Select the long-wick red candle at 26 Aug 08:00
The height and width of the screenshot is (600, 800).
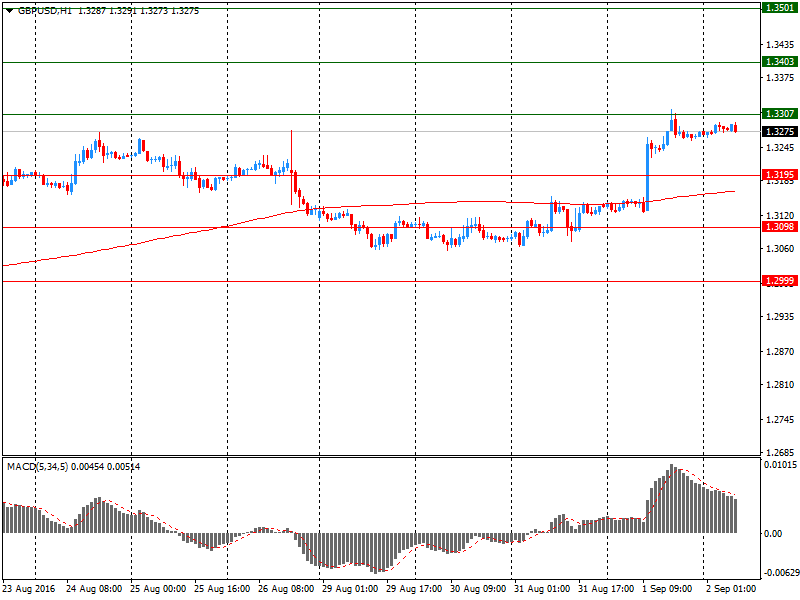(291, 168)
